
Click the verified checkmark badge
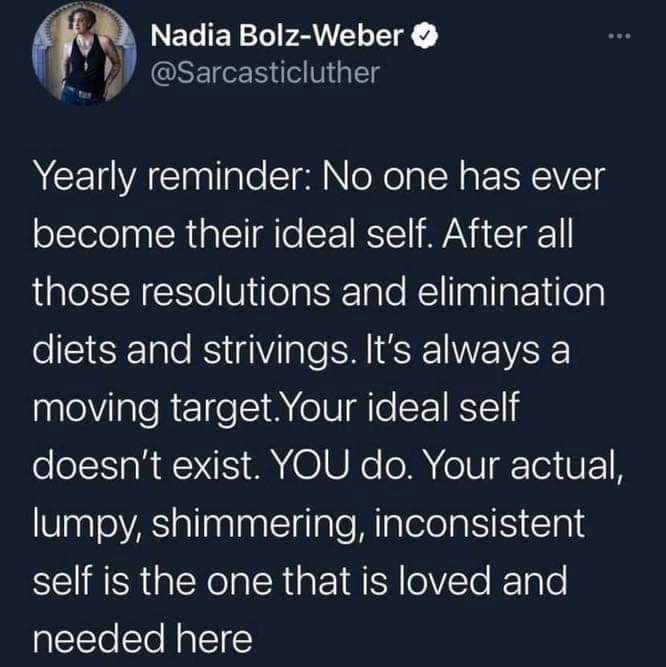(422, 38)
